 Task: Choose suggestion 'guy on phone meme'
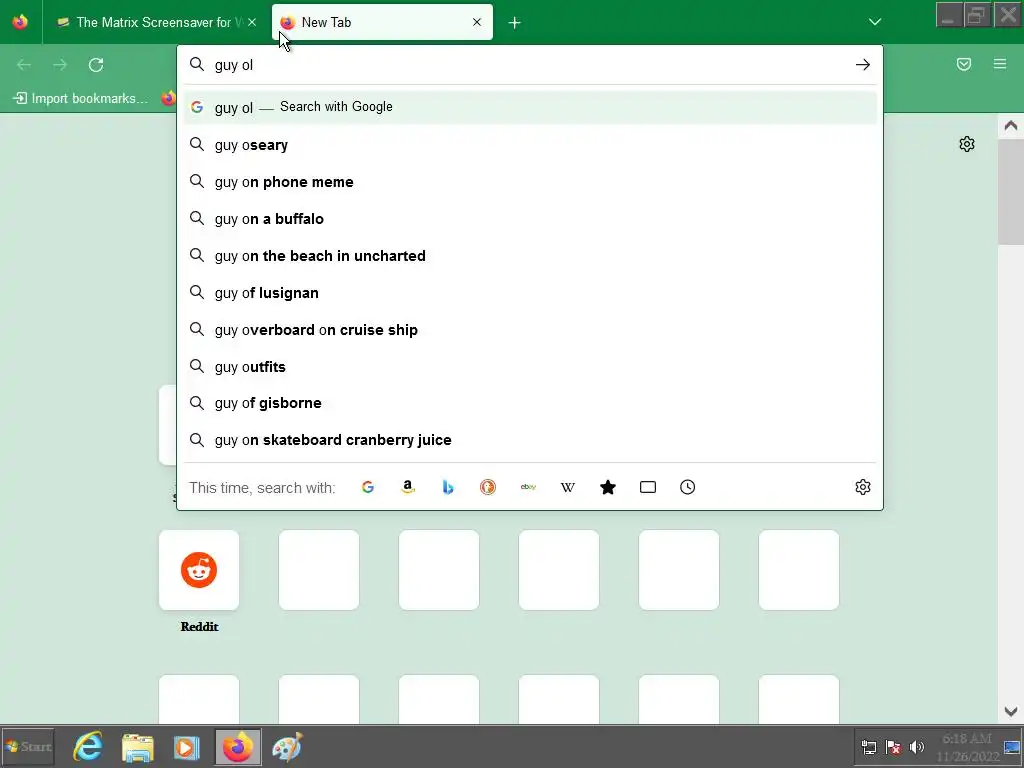(x=530, y=182)
